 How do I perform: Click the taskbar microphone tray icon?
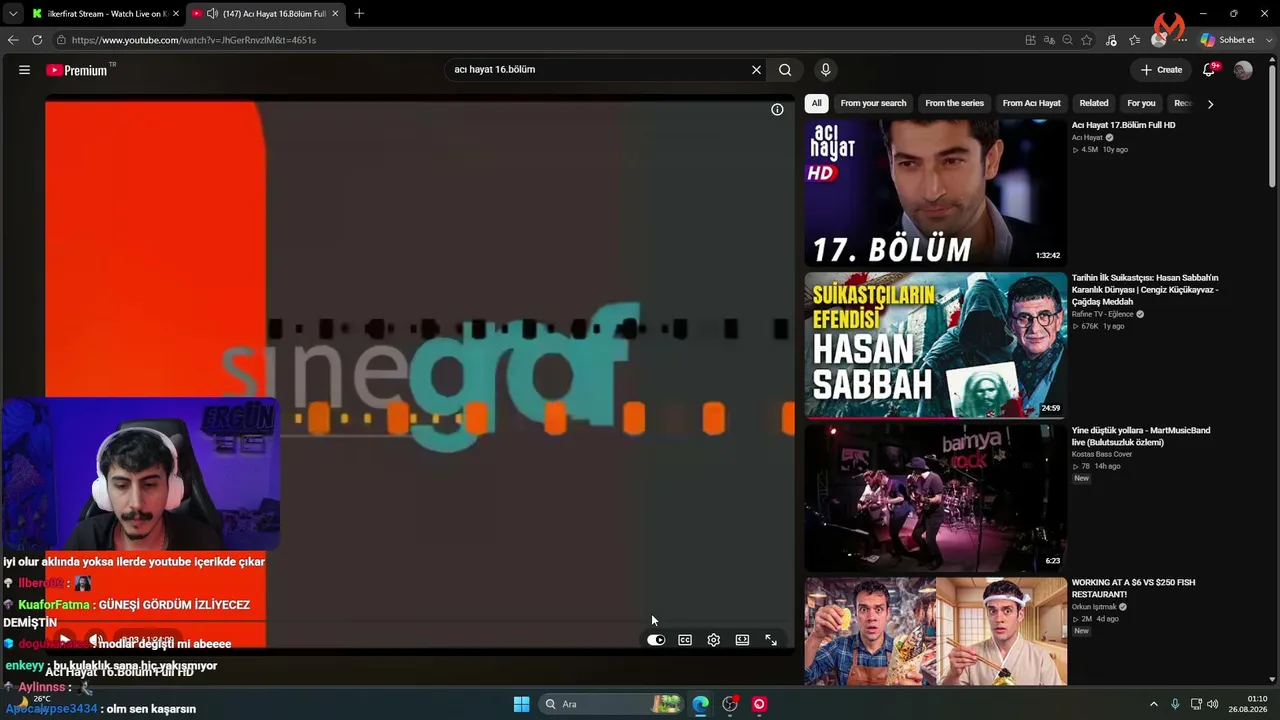(1175, 704)
